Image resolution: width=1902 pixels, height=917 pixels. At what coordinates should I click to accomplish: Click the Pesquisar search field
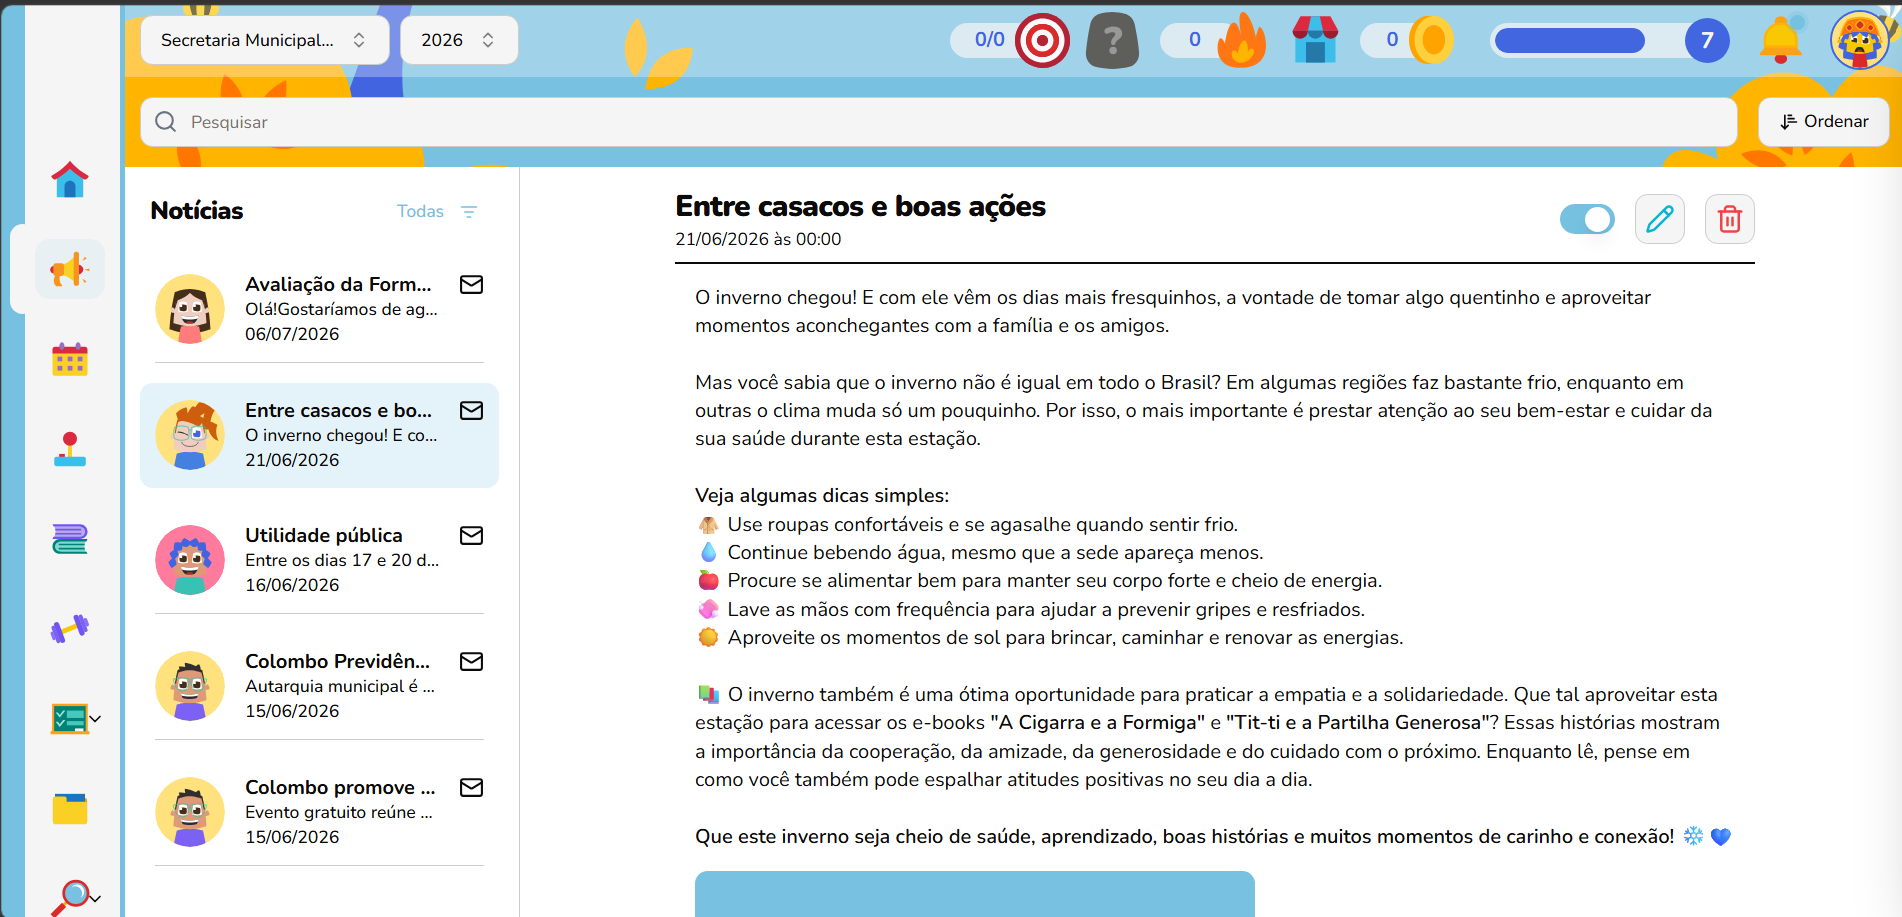[x=938, y=122]
